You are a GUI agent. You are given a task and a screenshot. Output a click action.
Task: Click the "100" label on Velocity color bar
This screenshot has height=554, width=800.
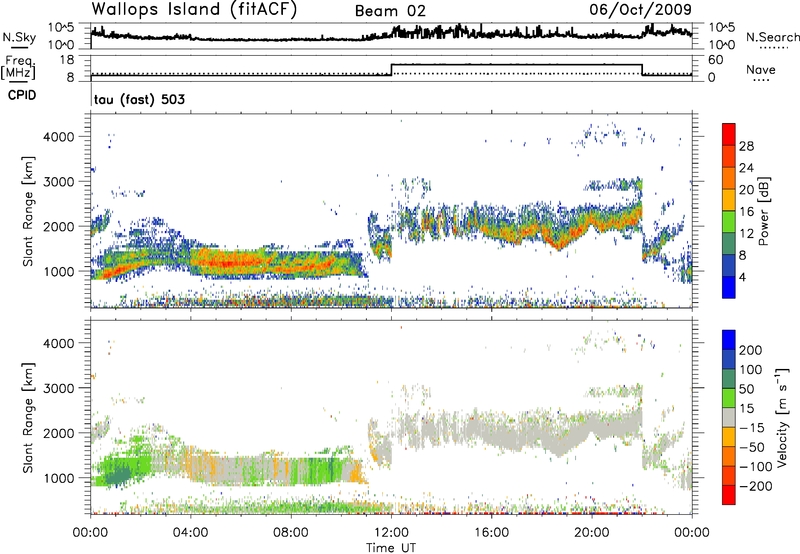tap(751, 369)
